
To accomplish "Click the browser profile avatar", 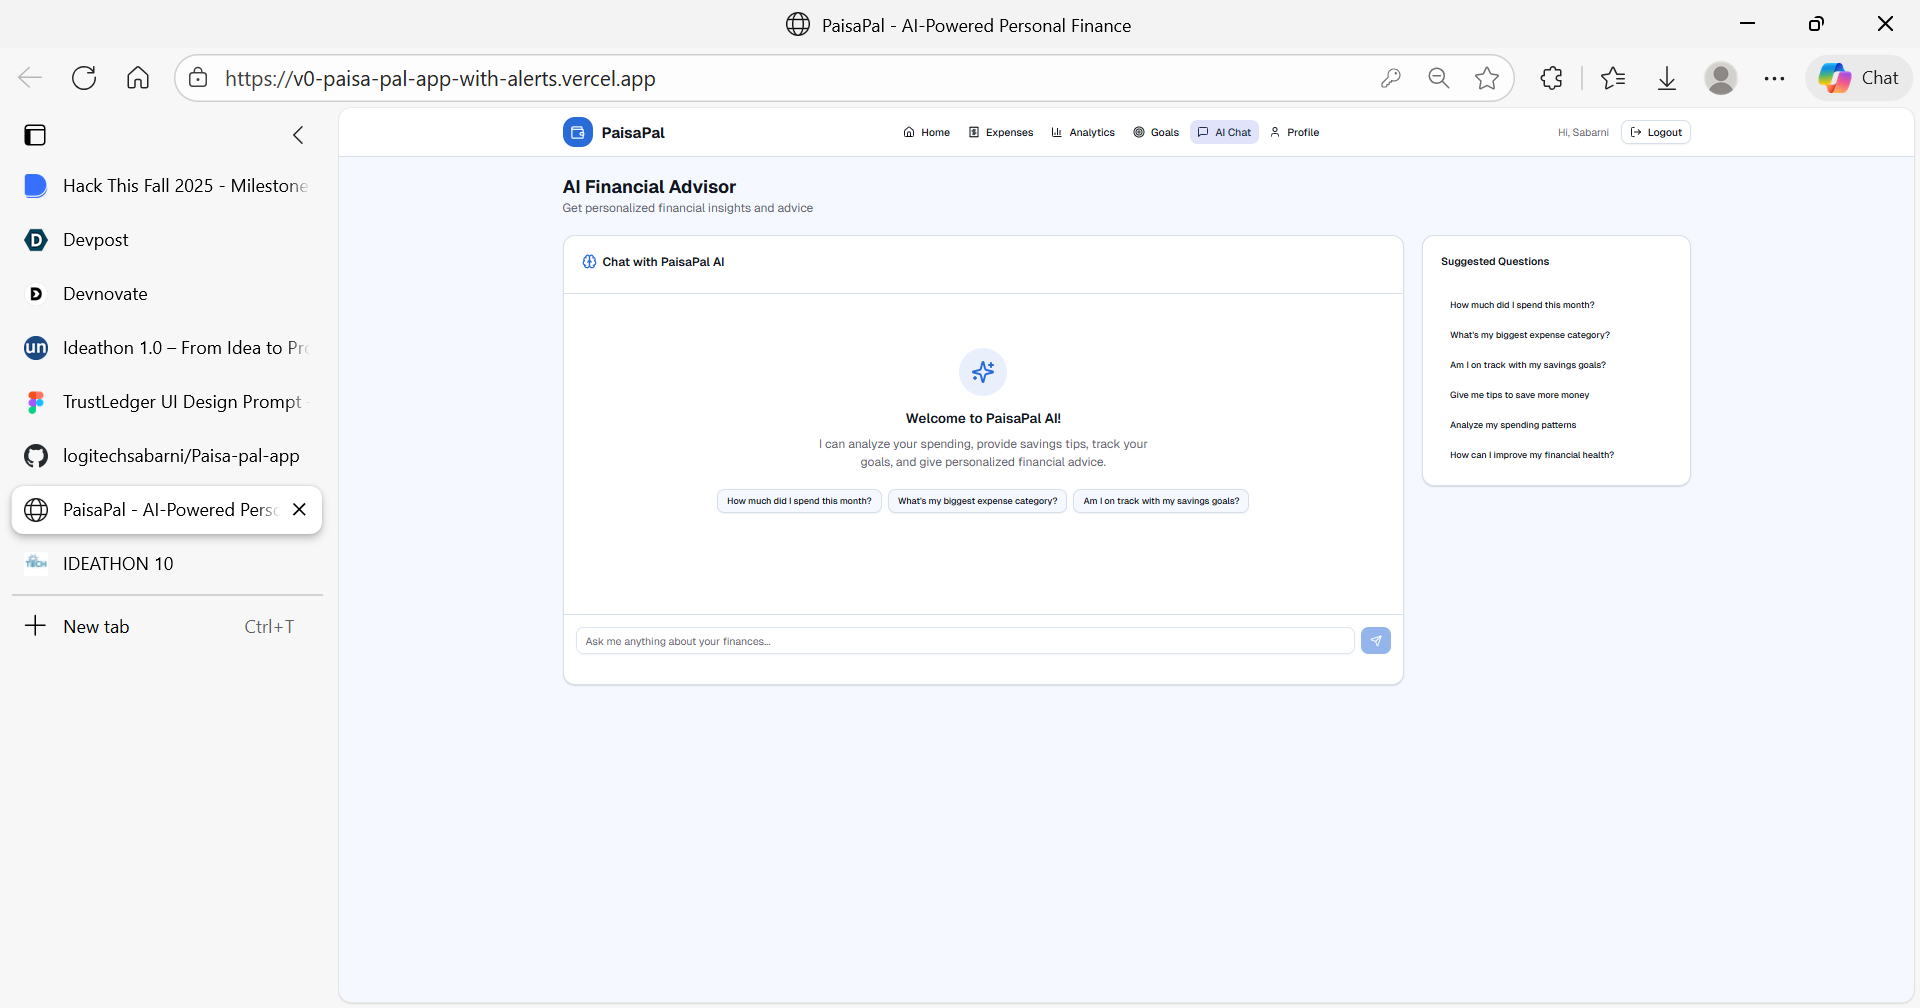I will [1721, 78].
